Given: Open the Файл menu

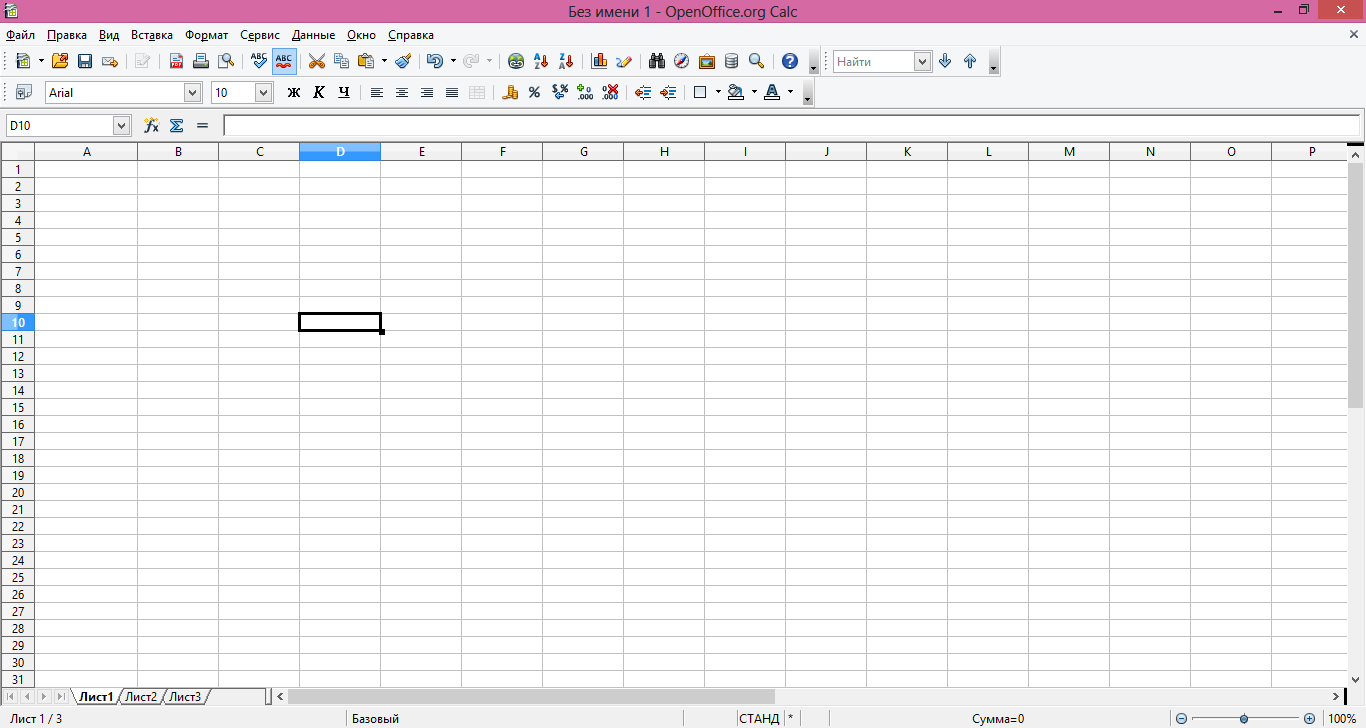Looking at the screenshot, I should coord(20,34).
